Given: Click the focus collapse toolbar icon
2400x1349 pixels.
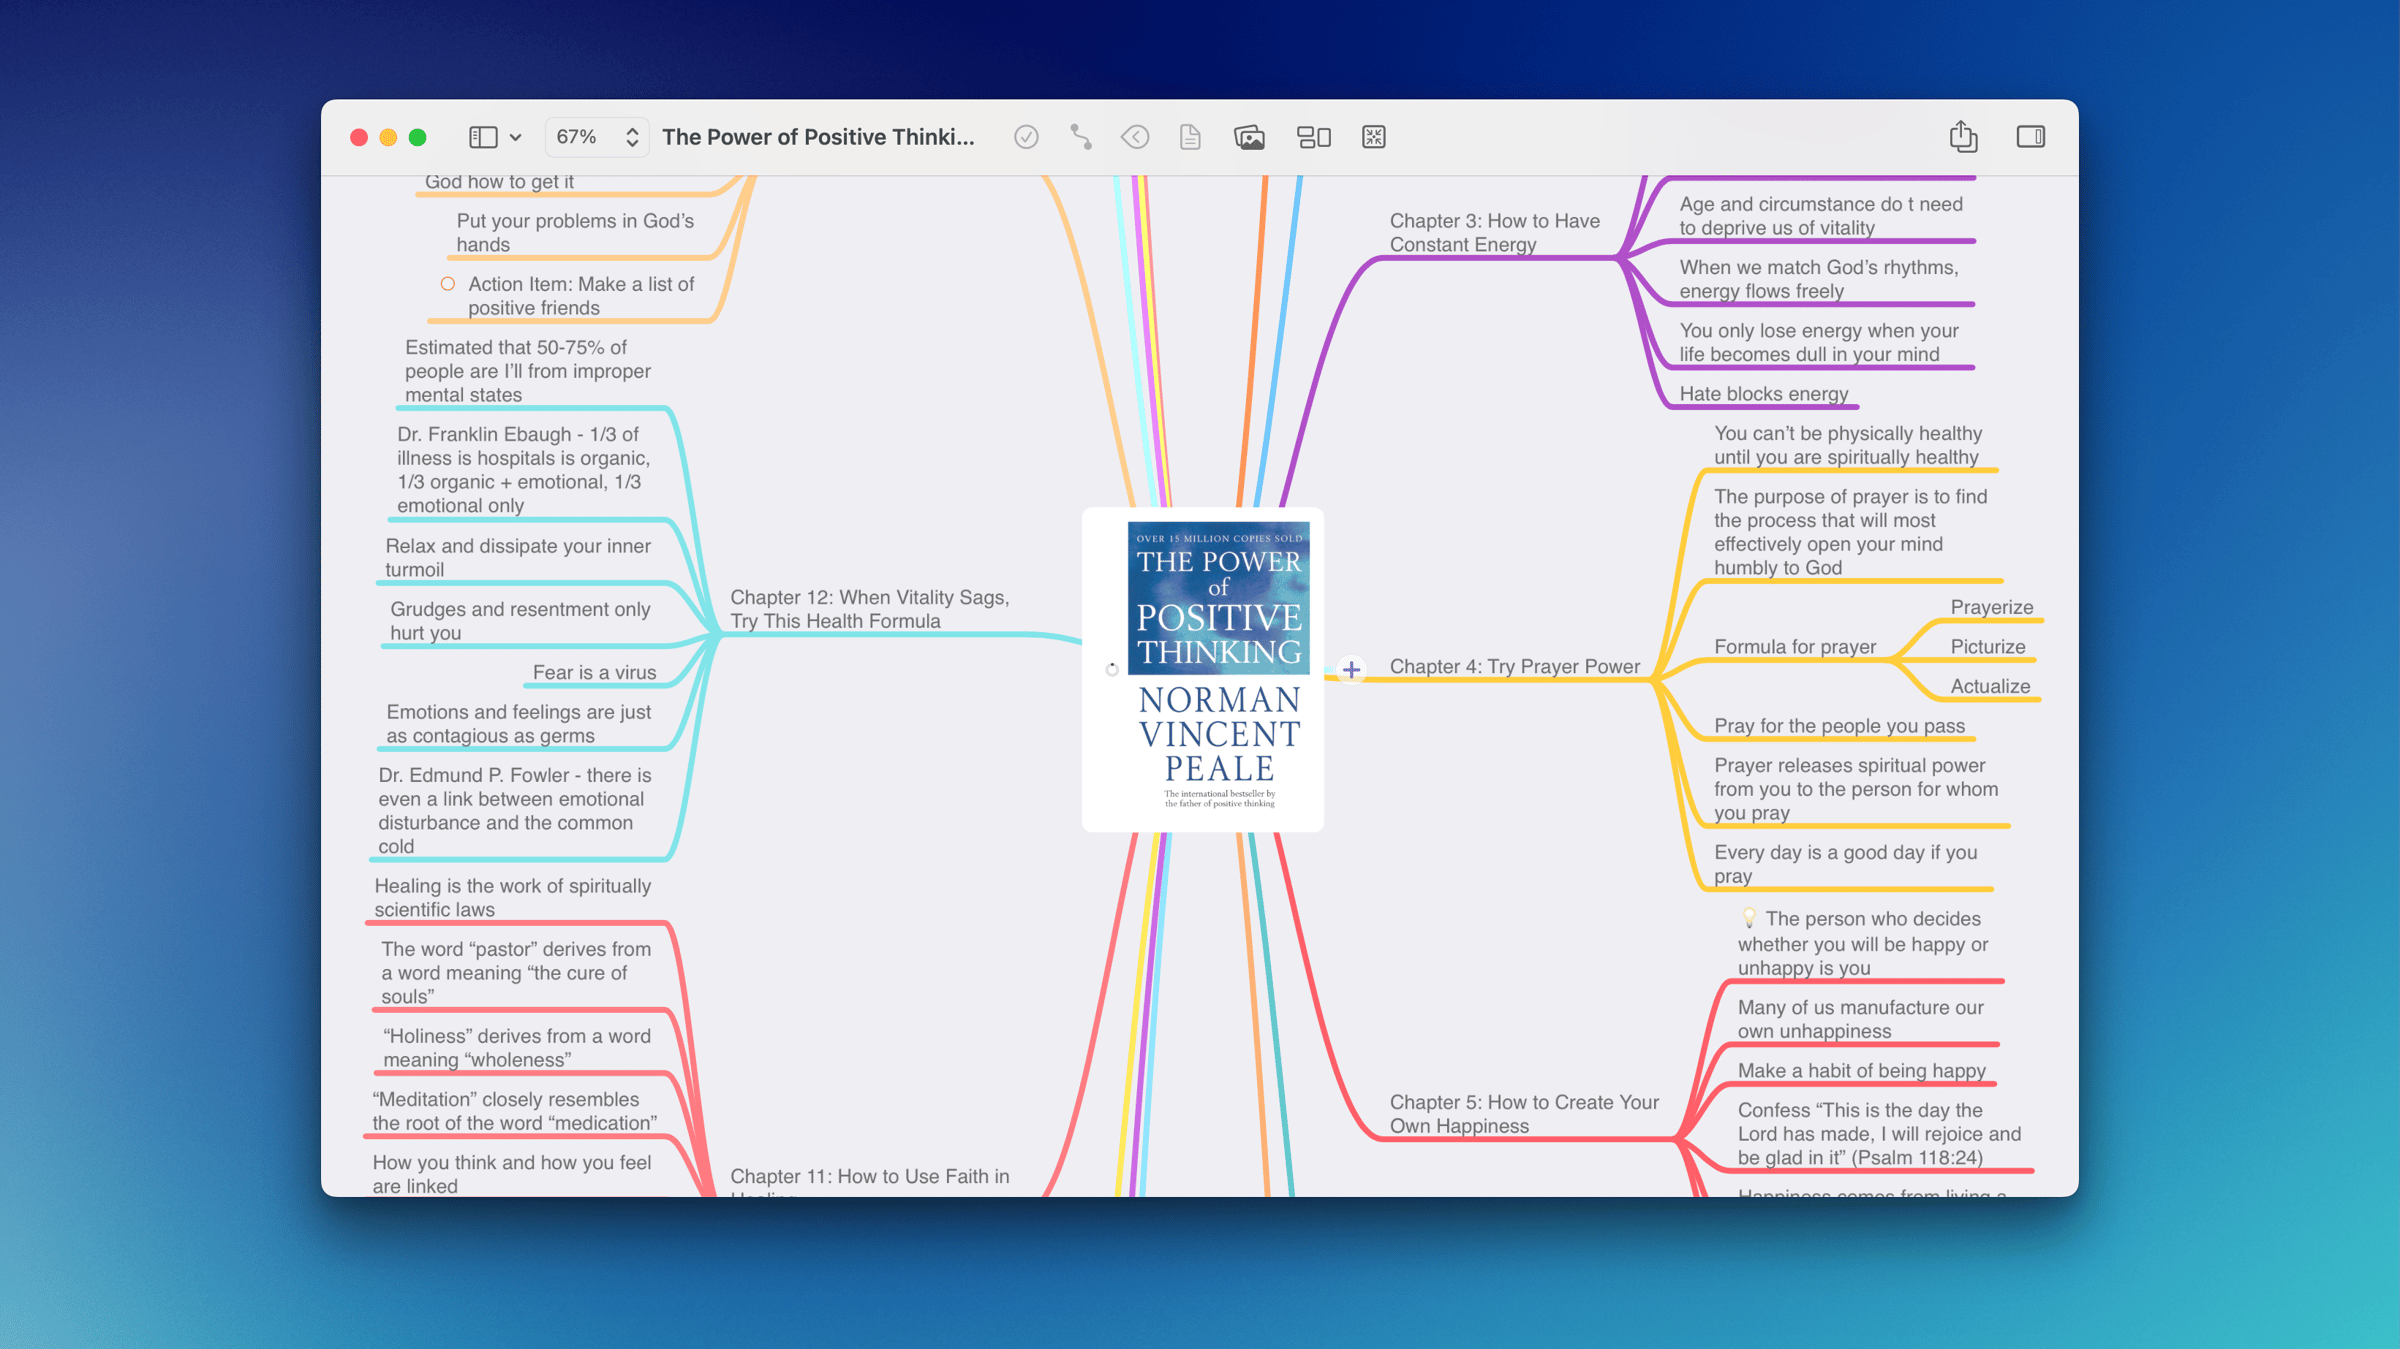Looking at the screenshot, I should coord(1374,137).
